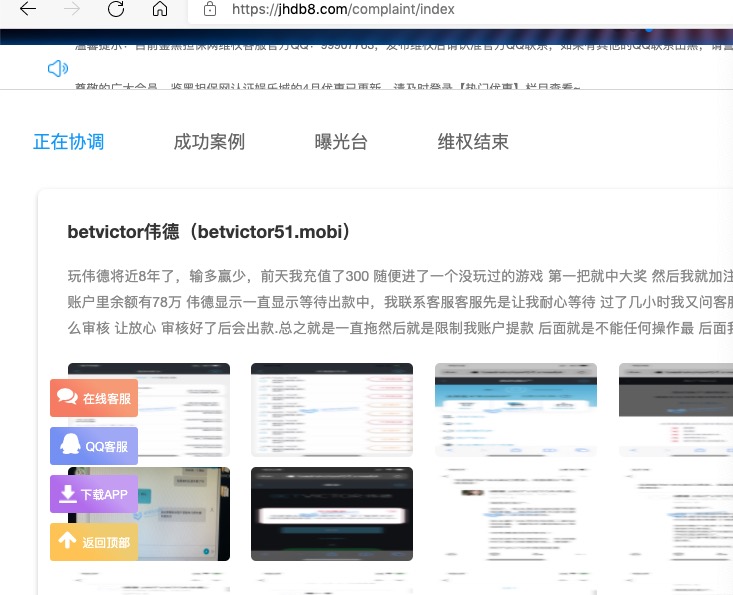Open betvictor伟德 complaint title link

click(x=209, y=232)
